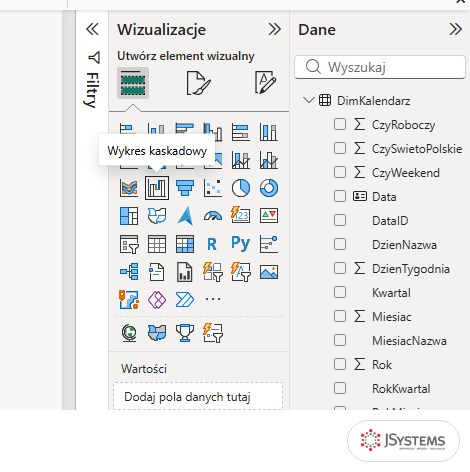
Task: Add a Power Apps visual
Action: [x=157, y=299]
